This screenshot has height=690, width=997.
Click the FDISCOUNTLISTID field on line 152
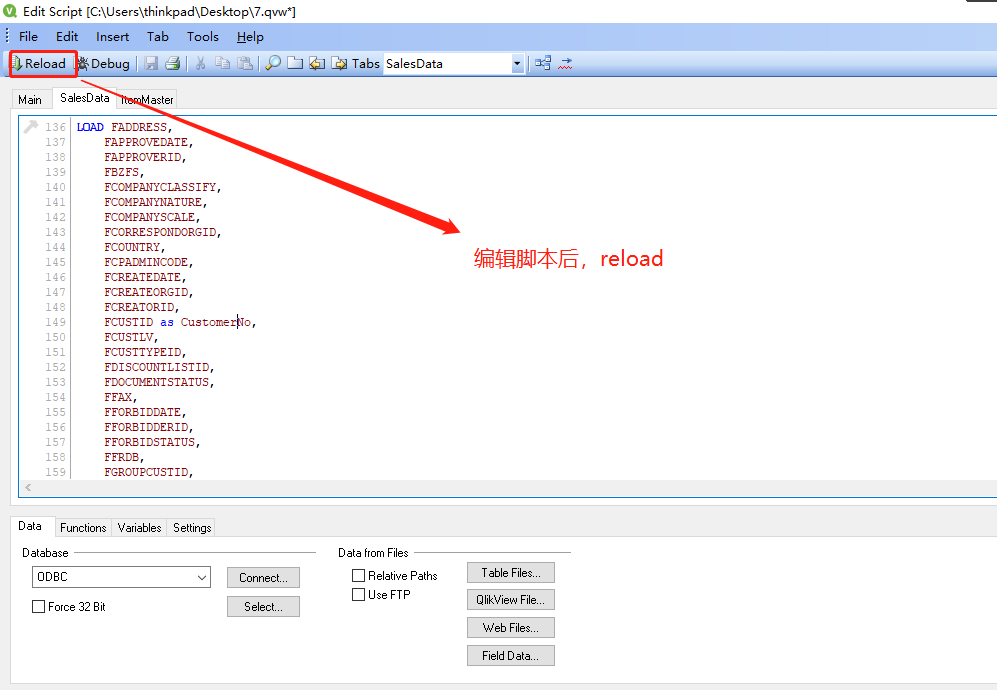(x=157, y=367)
